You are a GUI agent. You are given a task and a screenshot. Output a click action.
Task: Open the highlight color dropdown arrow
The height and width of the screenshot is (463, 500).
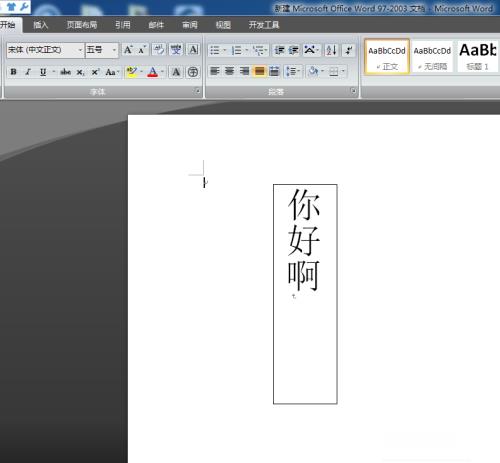point(141,72)
